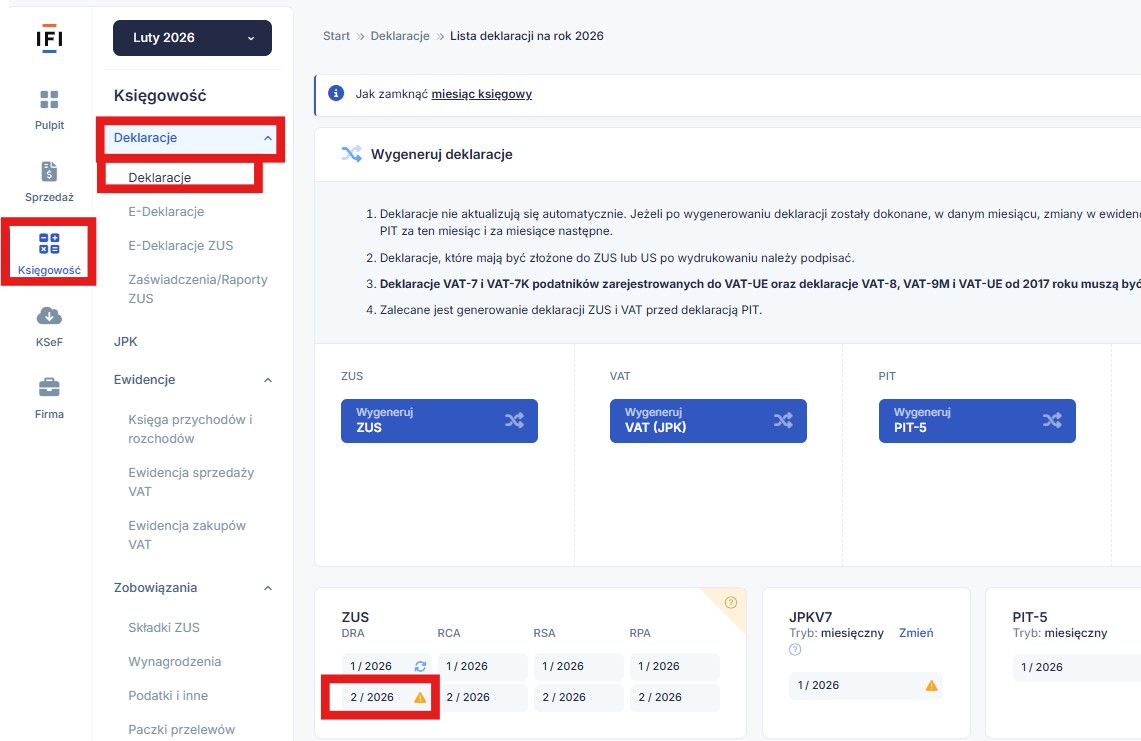Open E-Deklaracje ZUS menu item
The image size is (1141, 741).
(180, 246)
